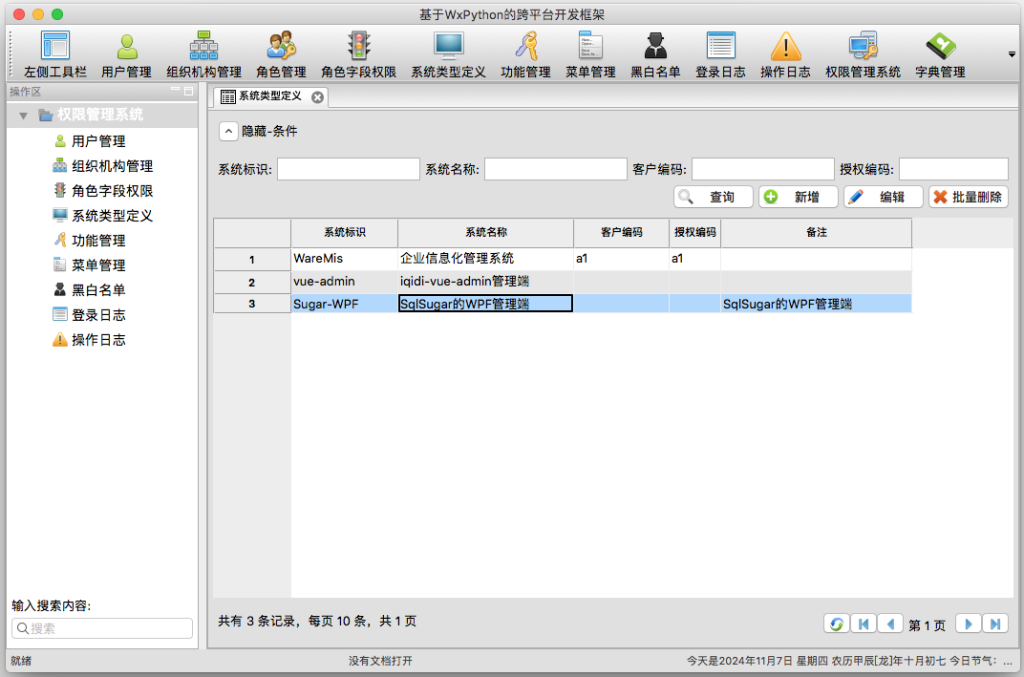
Task: Click the 操作区 panel maximize icon
Action: [189, 91]
